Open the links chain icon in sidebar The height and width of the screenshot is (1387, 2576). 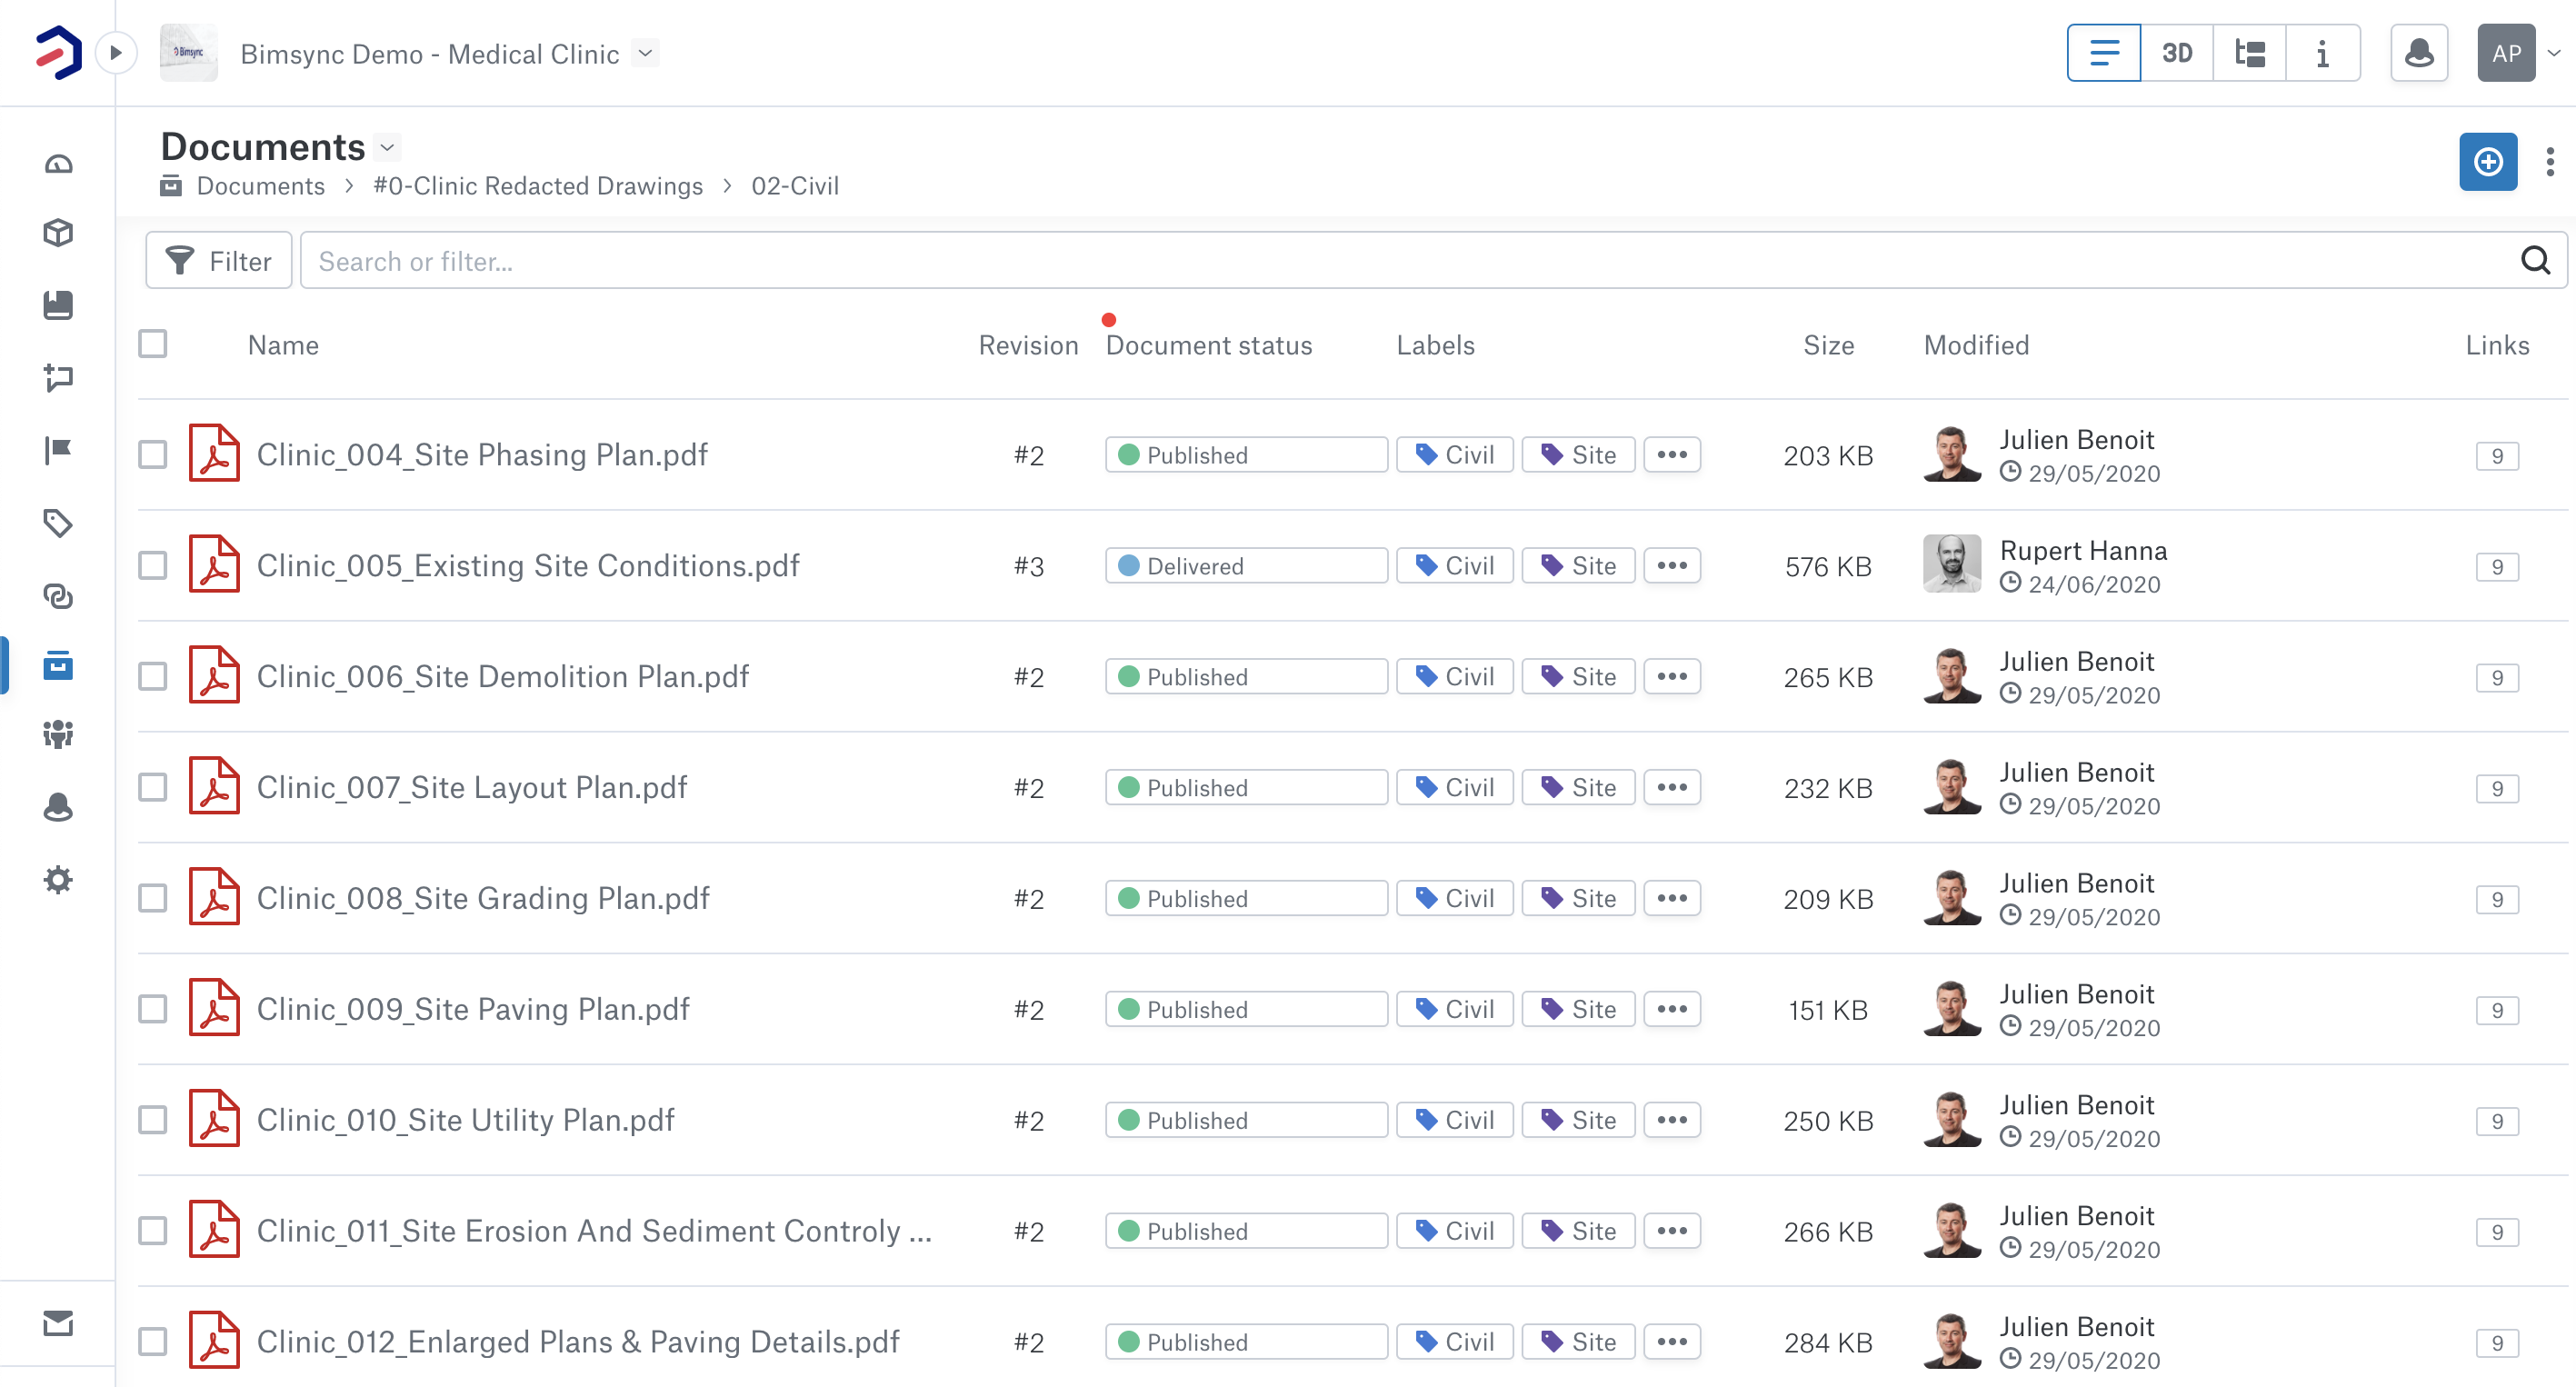pyautogui.click(x=58, y=595)
